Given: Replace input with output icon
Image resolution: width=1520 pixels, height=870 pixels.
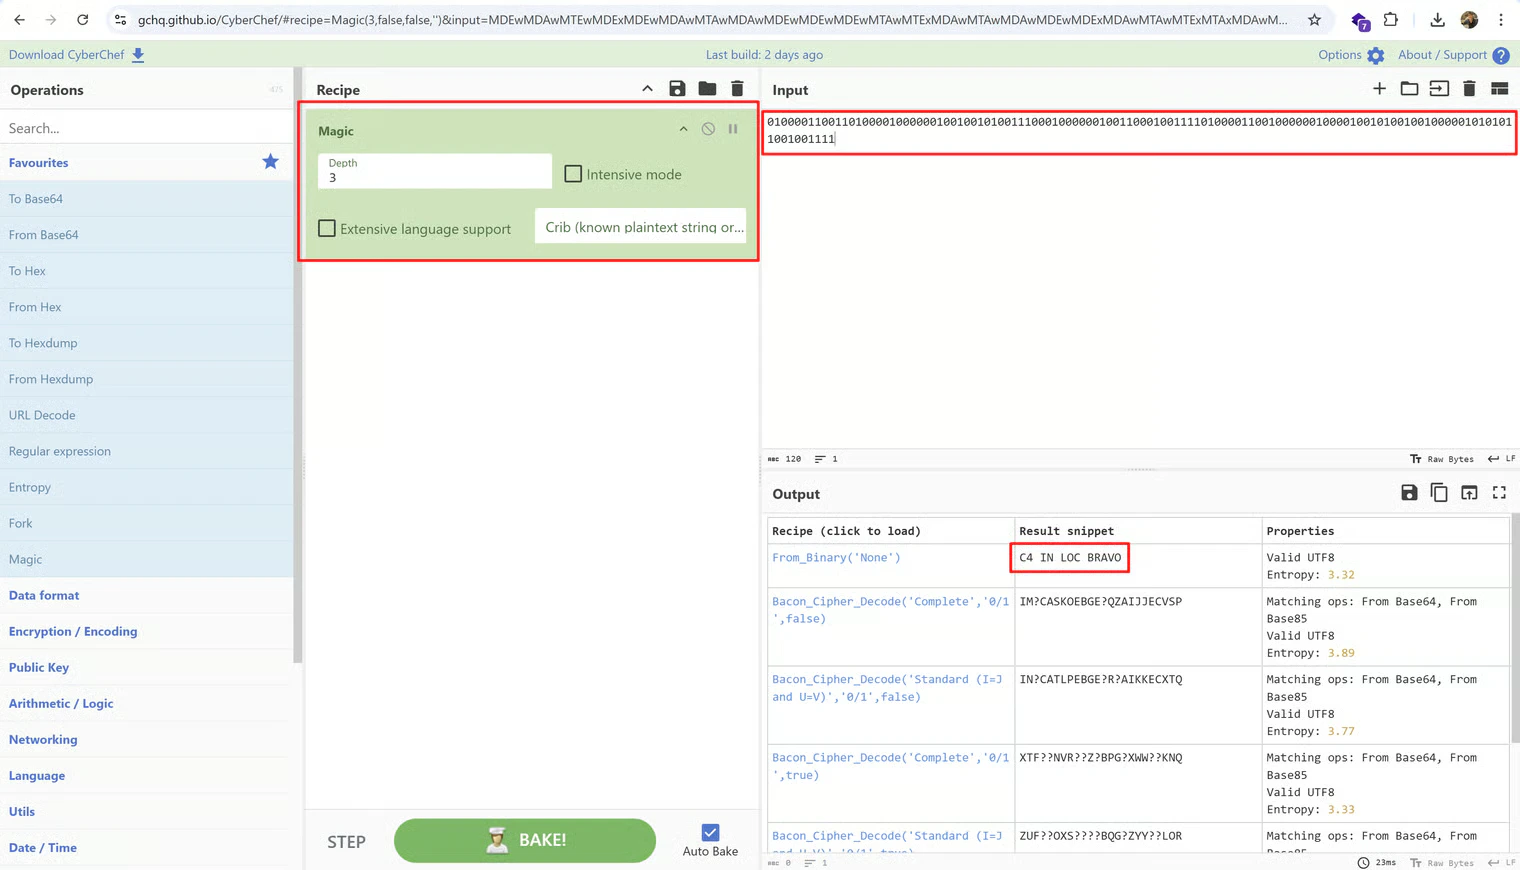Looking at the screenshot, I should click(1469, 493).
